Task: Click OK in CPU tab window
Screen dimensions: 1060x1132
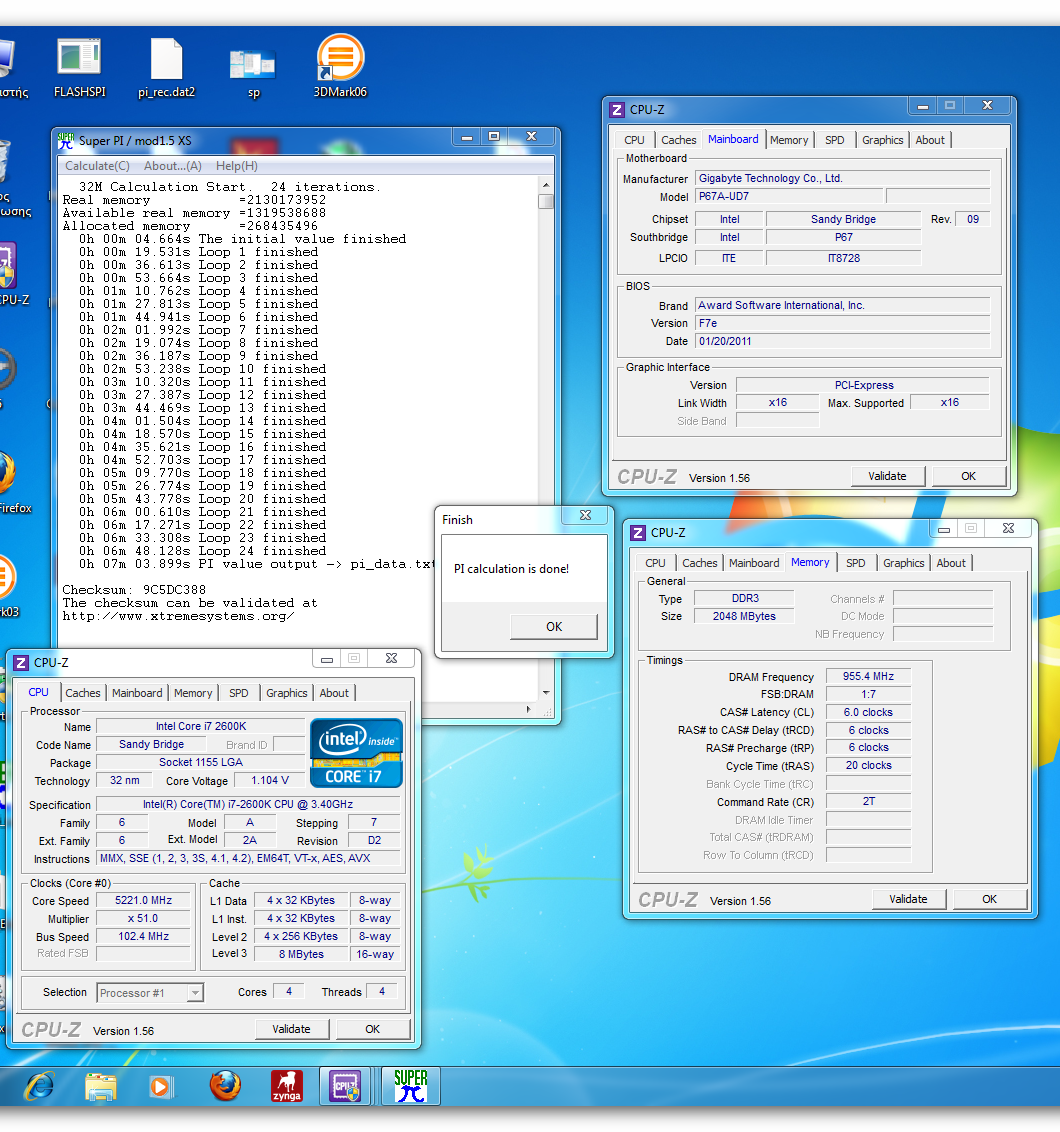Action: point(373,1029)
